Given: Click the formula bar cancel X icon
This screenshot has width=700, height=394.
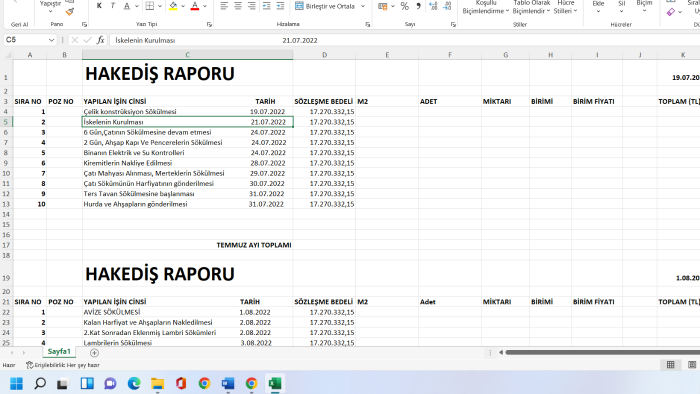Looking at the screenshot, I should click(x=75, y=40).
